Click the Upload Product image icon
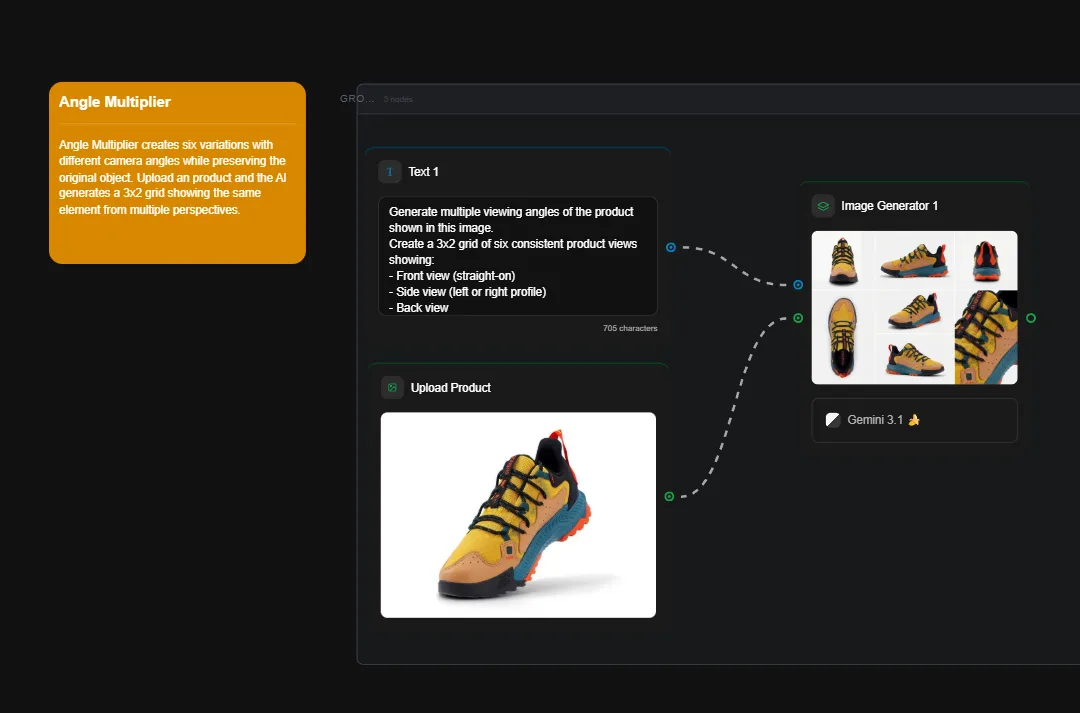 click(391, 387)
